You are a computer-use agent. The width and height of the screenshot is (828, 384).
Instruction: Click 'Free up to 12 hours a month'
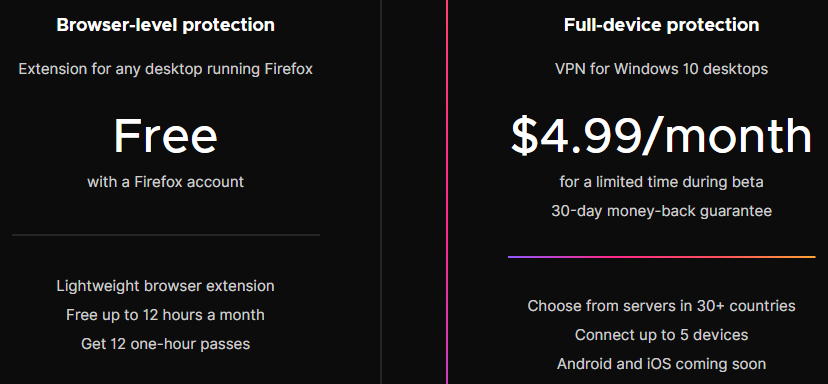coord(165,315)
